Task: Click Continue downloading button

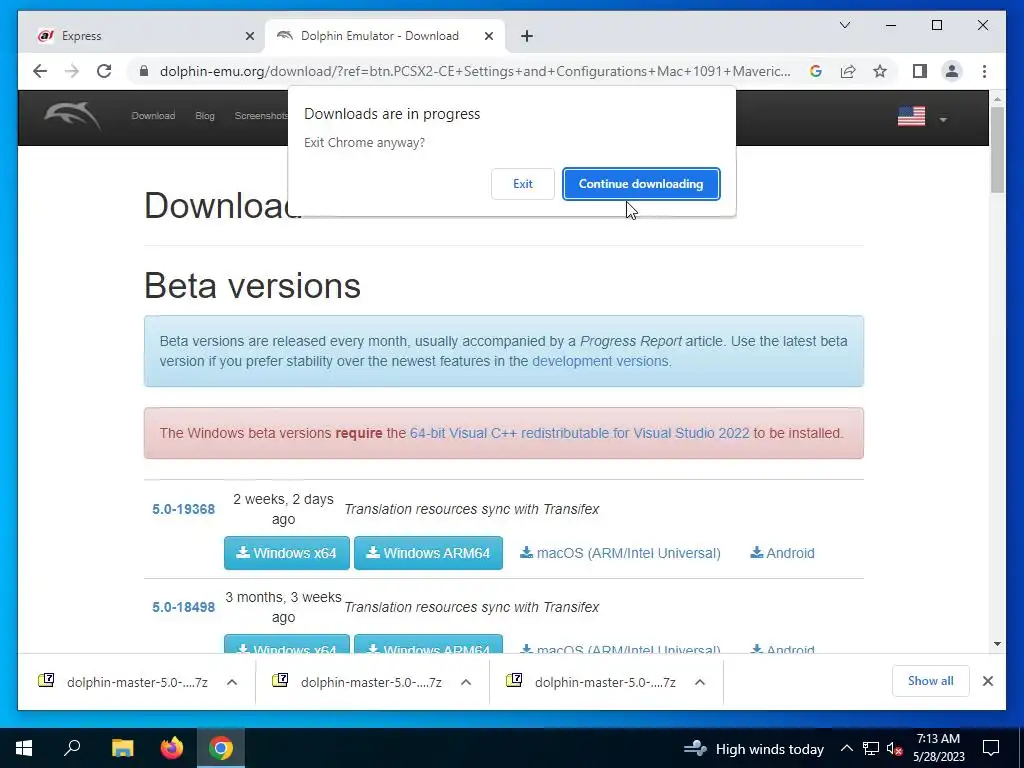Action: click(x=641, y=184)
